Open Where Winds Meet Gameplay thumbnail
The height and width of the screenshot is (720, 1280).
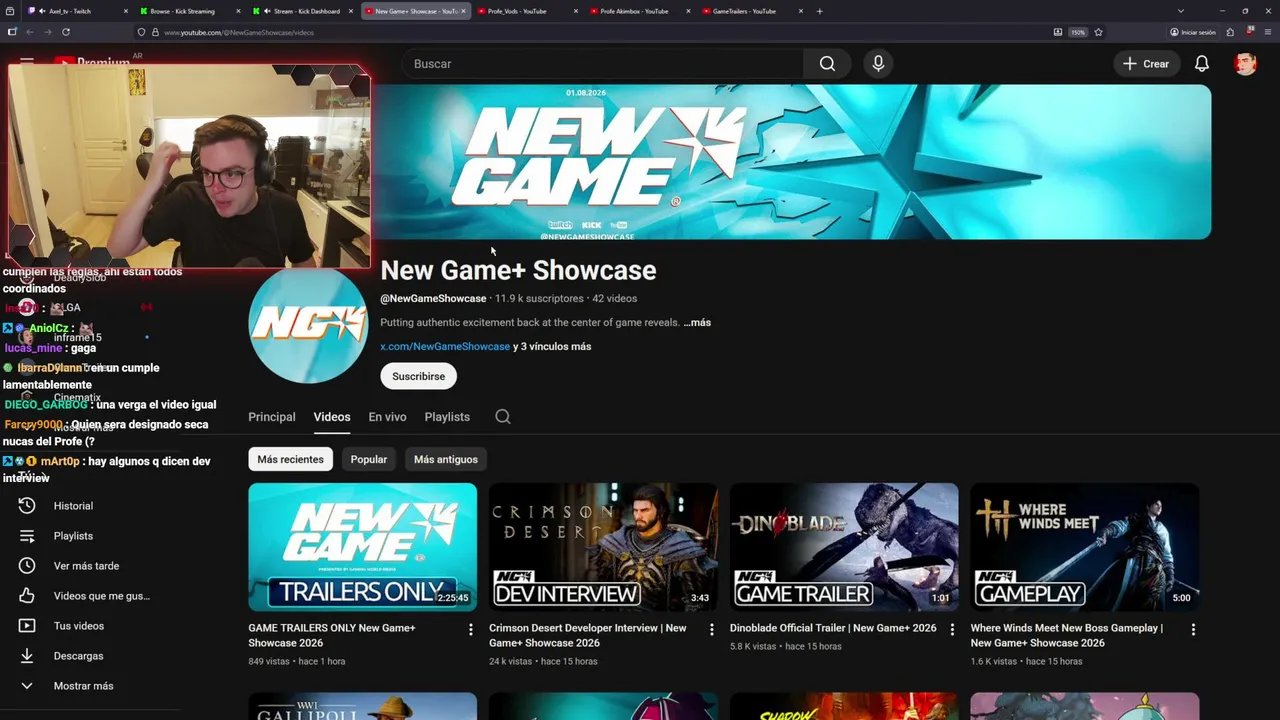coord(1085,547)
